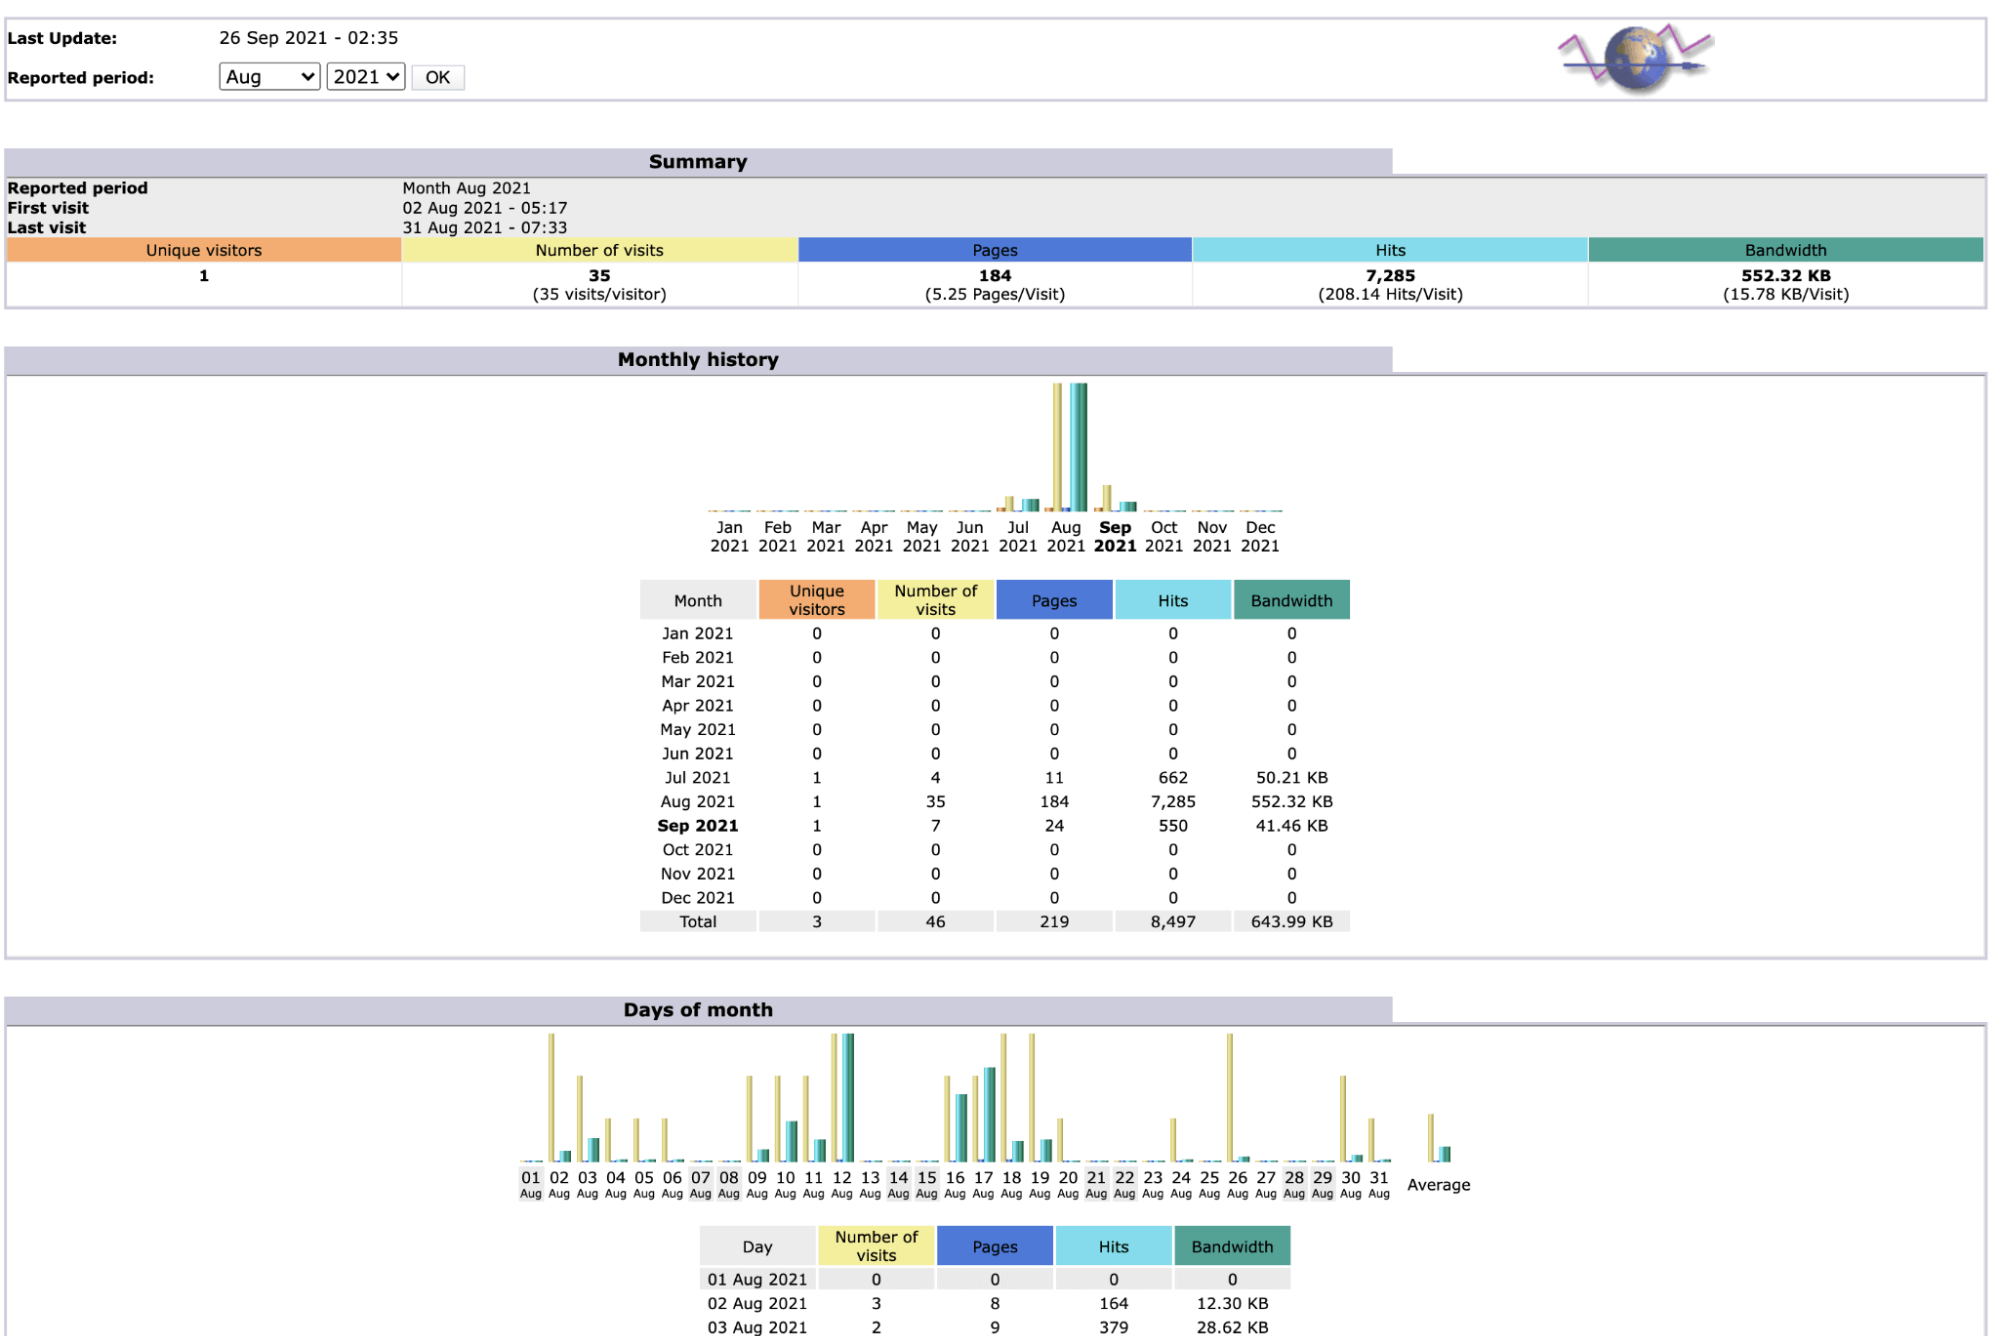Click the OK button next to Reported period
Image resolution: width=1999 pixels, height=1337 pixels.
point(438,76)
